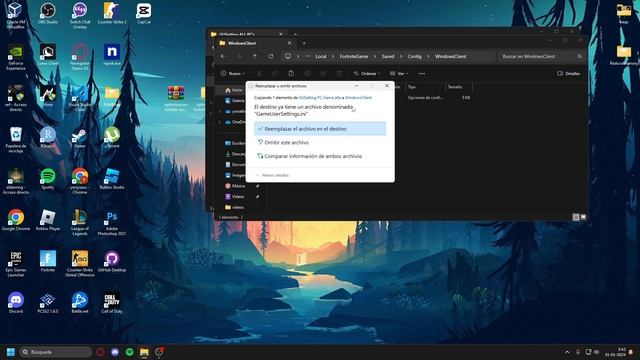Open Papelera de reciclaje on desktop
Viewport: 640px width, 360px height.
pyautogui.click(x=16, y=140)
